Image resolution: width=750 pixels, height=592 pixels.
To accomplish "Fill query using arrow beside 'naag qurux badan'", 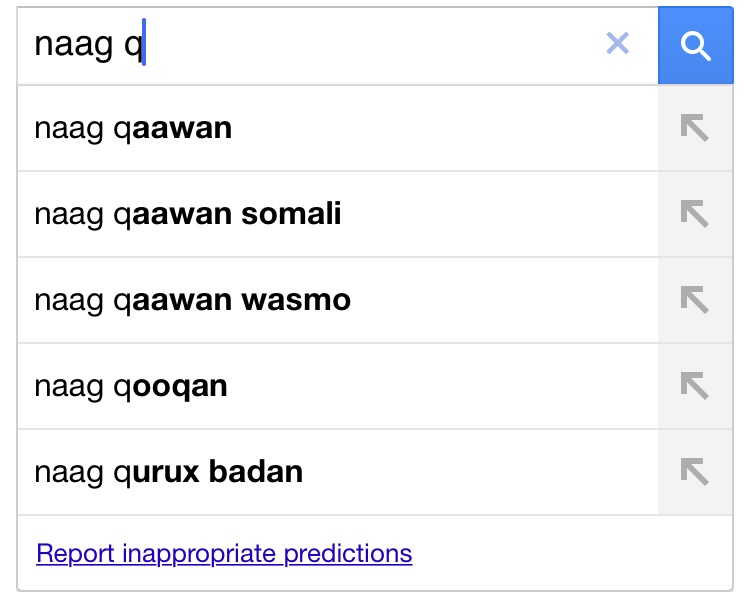I will [695, 472].
